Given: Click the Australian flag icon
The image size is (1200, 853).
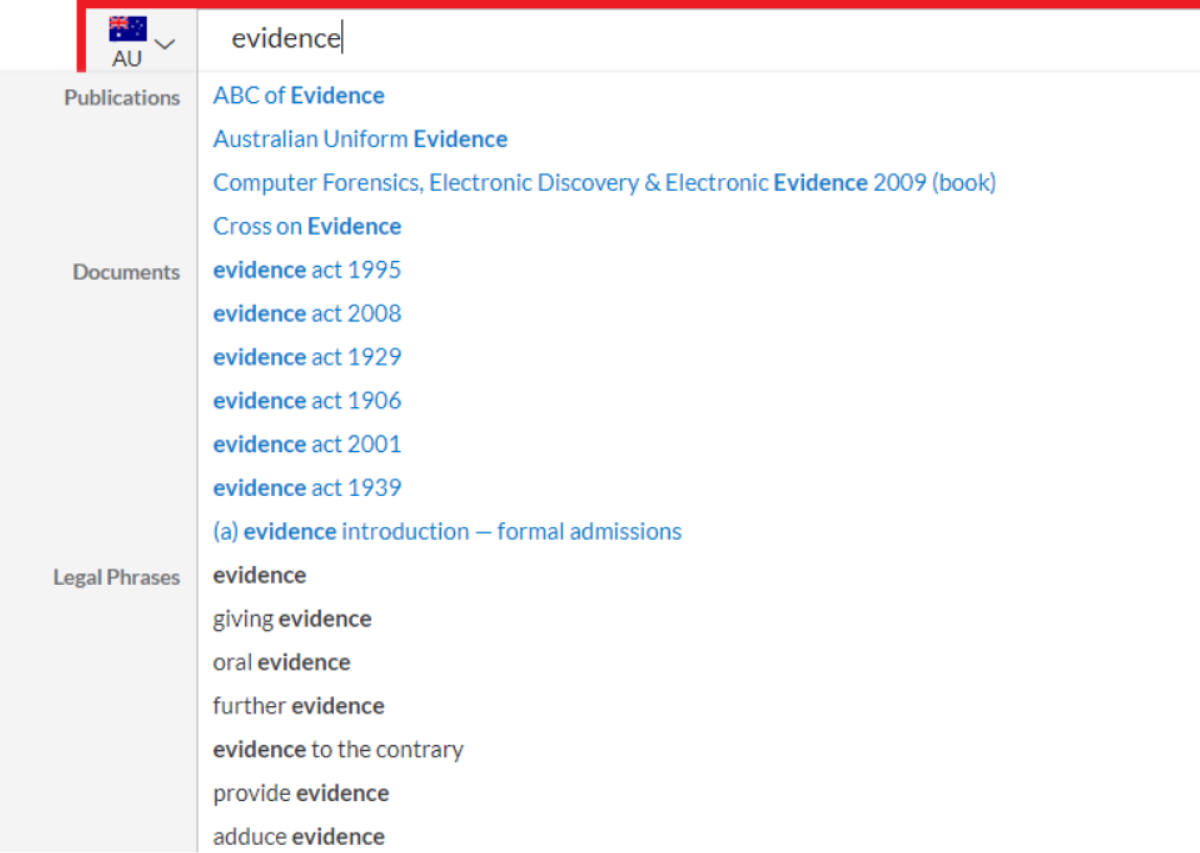Looking at the screenshot, I should (x=127, y=29).
